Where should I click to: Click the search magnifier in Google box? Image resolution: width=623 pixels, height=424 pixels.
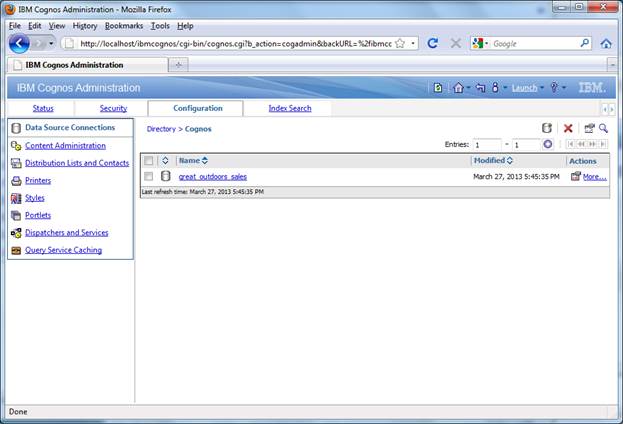point(584,43)
